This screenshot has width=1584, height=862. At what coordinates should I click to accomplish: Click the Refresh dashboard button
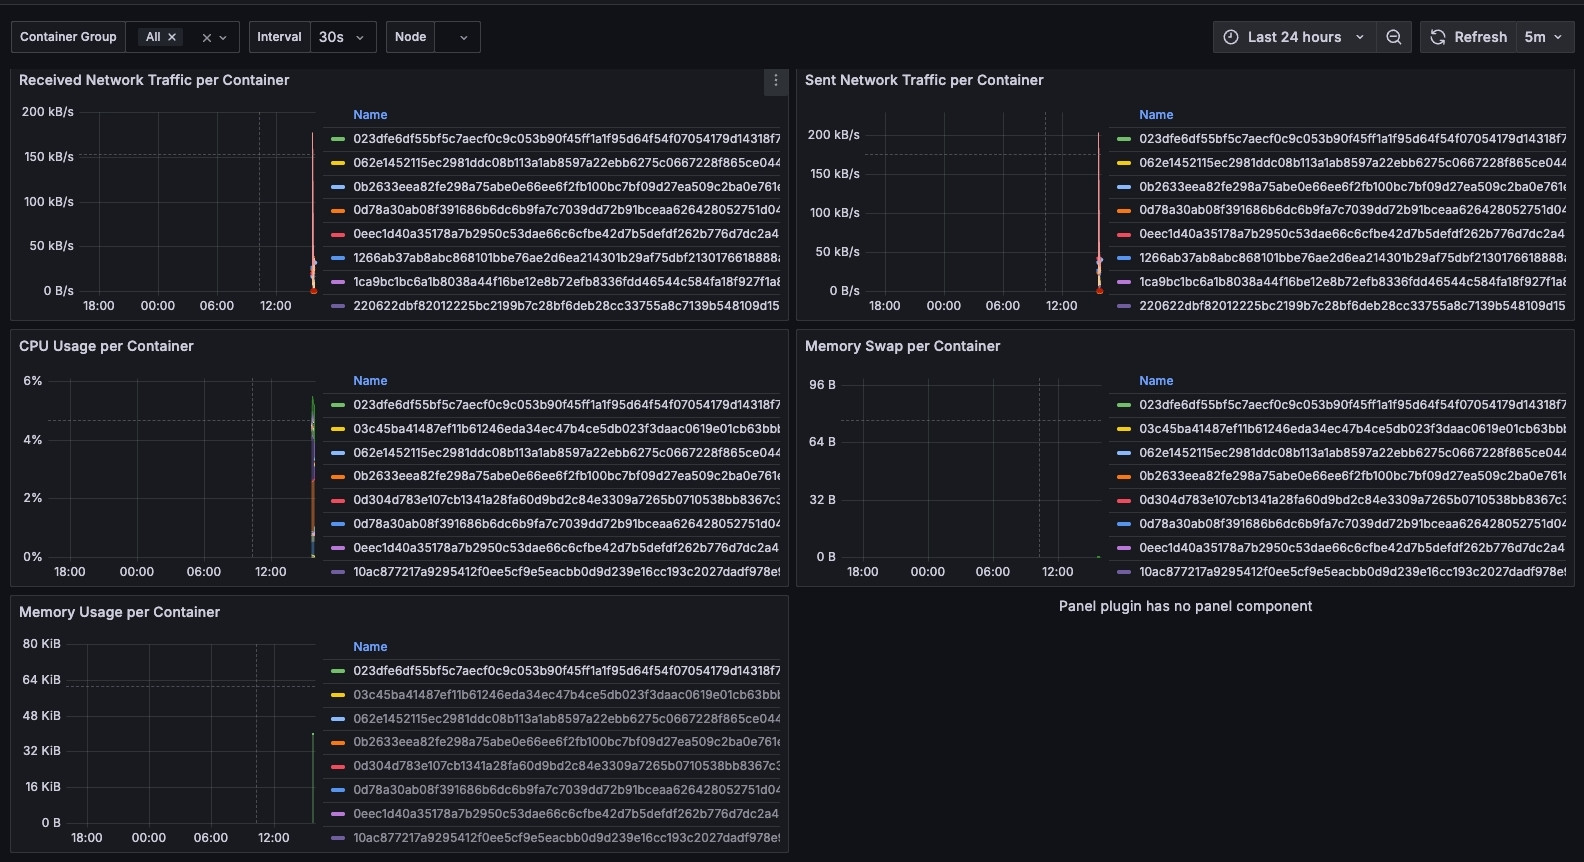[1468, 37]
